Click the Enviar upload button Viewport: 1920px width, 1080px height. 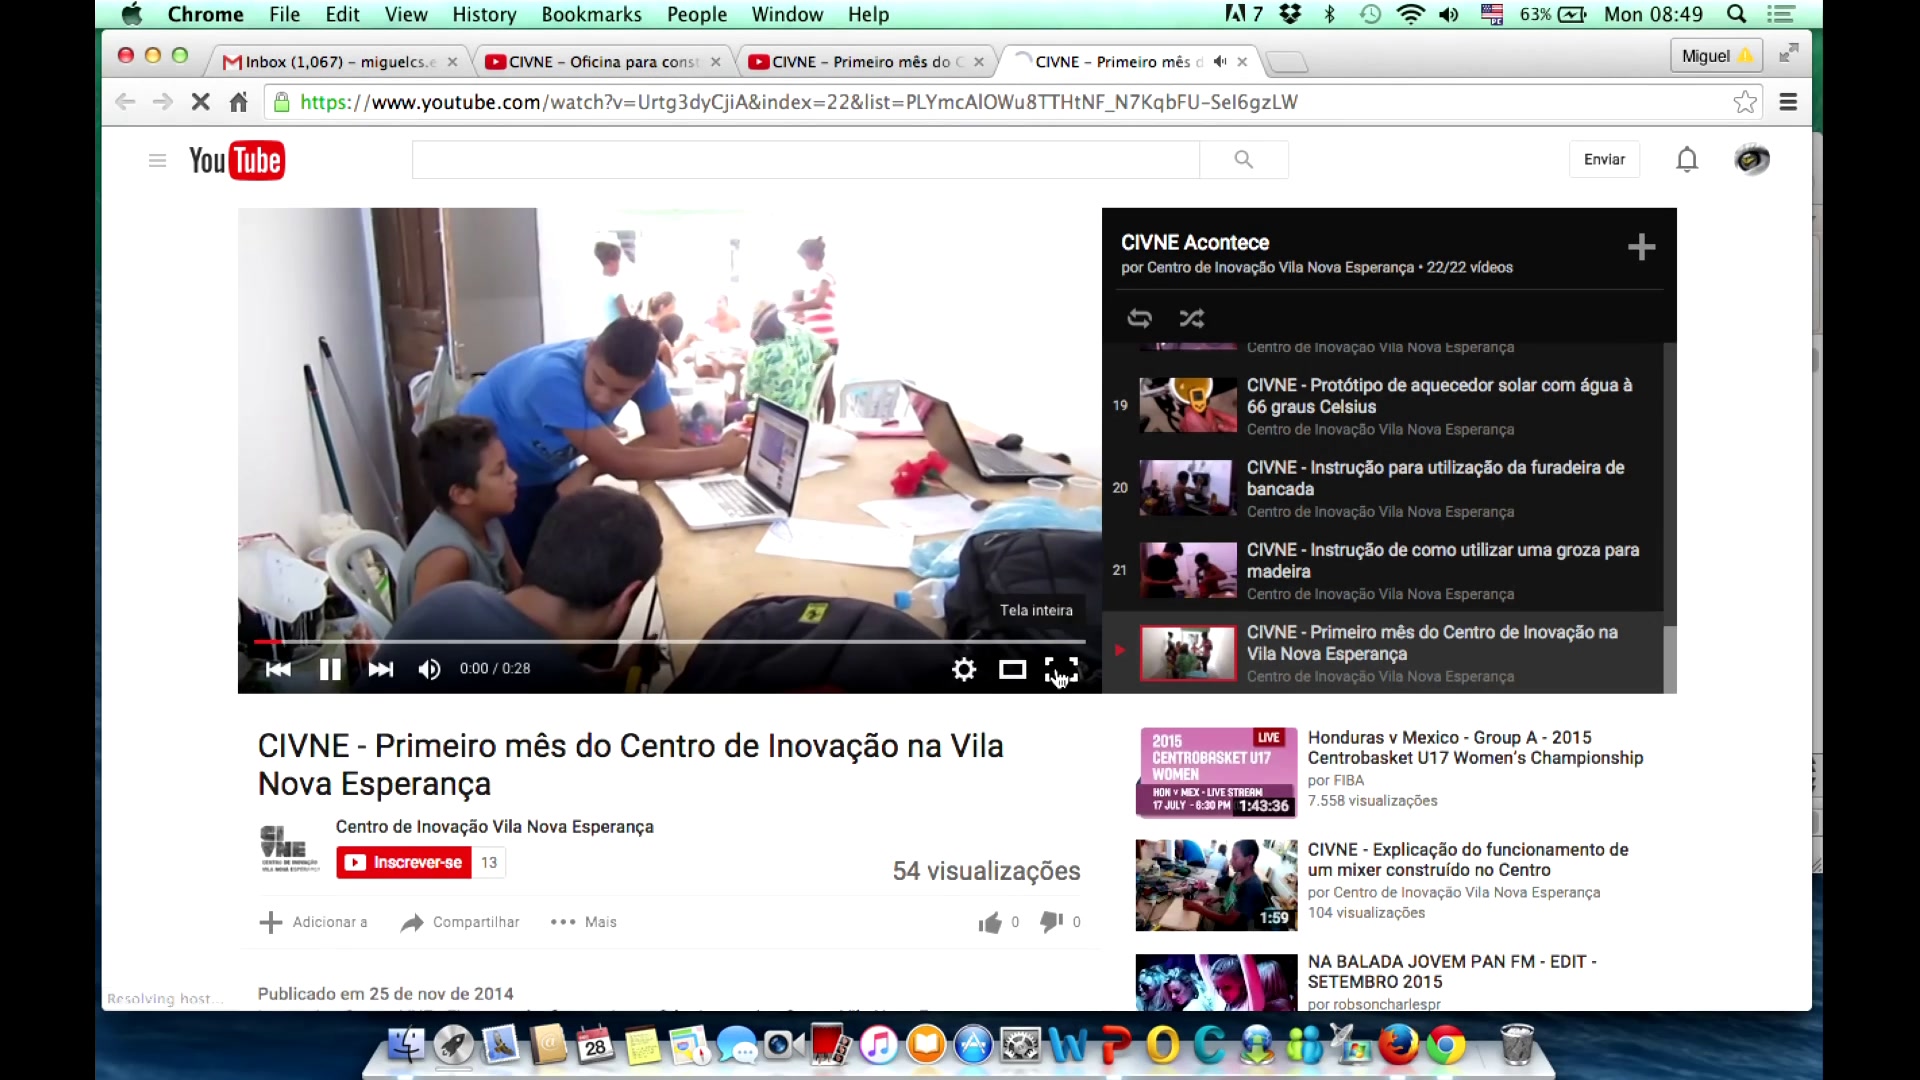(1604, 159)
